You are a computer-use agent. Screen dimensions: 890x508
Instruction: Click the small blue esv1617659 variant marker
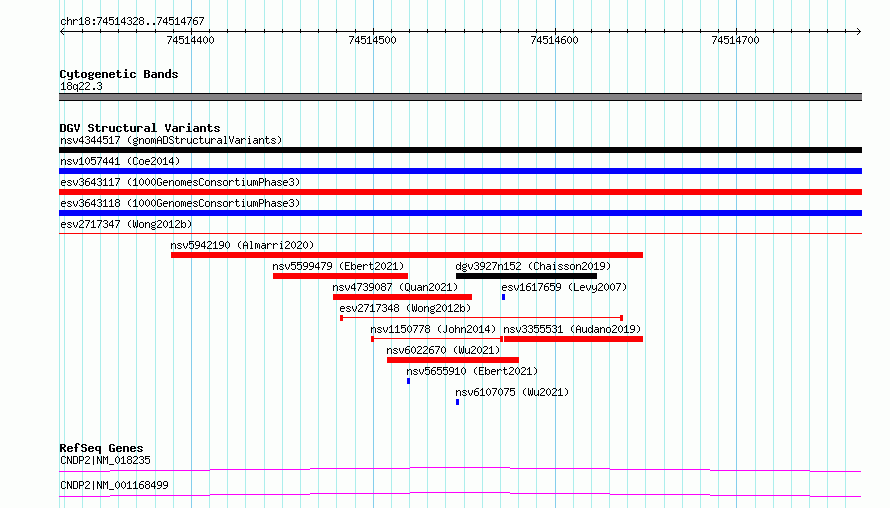(503, 297)
